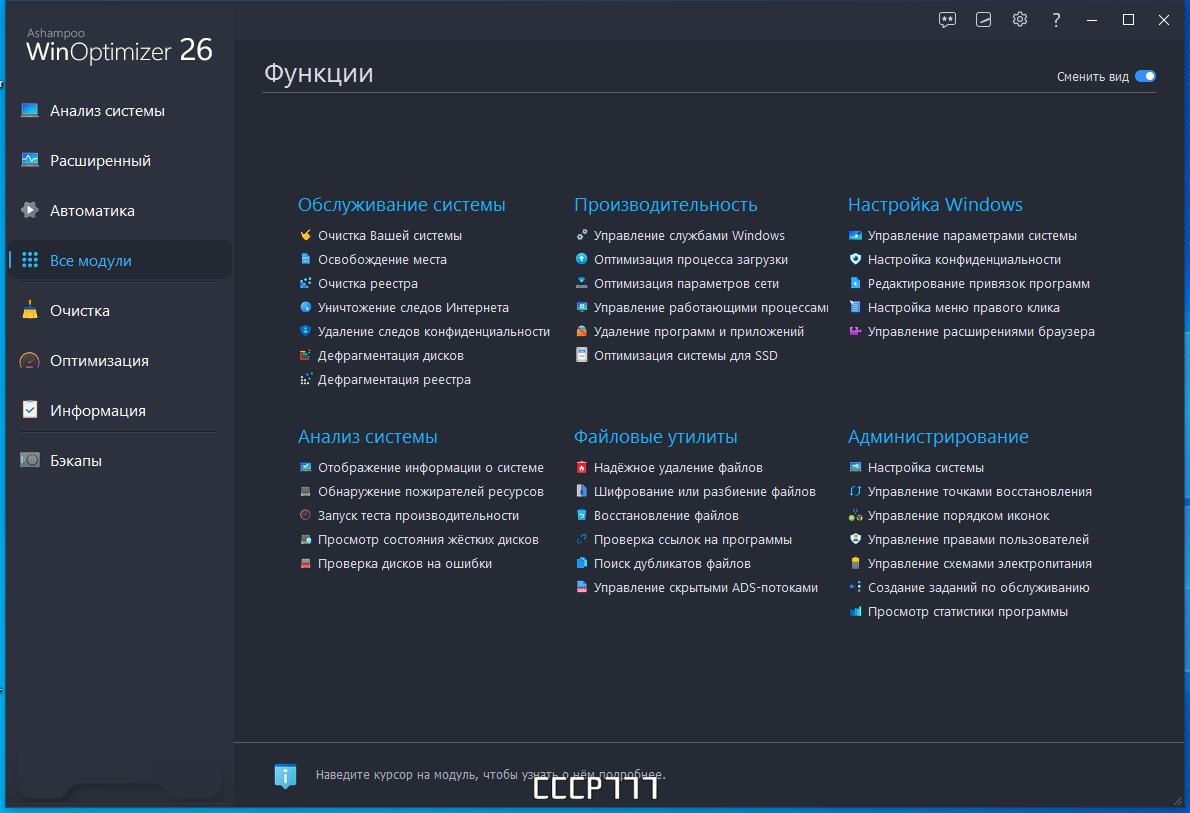Click the Все модули grid icon

pyautogui.click(x=30, y=260)
